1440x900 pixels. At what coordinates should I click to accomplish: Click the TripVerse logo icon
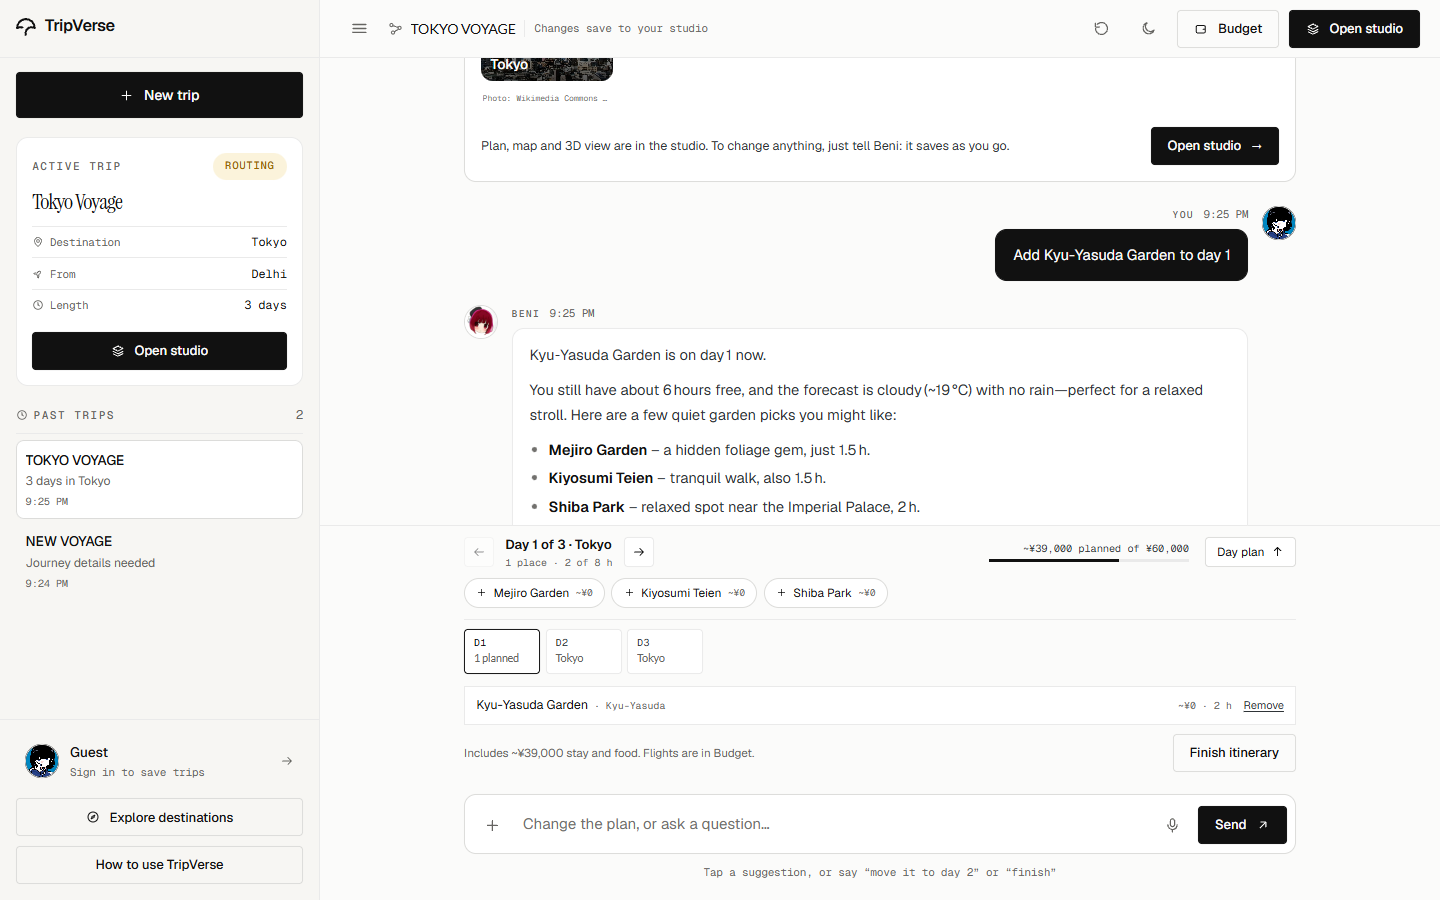[26, 27]
